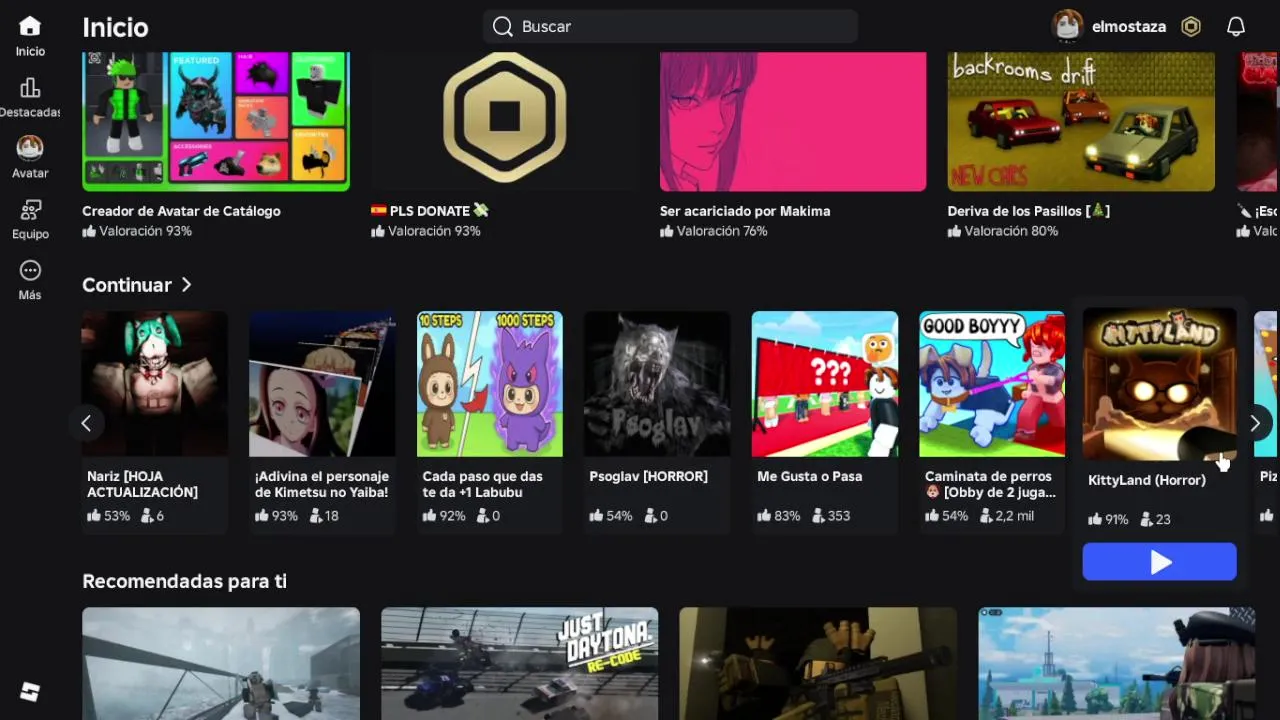Click the thumbs-up icon for Nariz 53%
The height and width of the screenshot is (720, 1280).
tap(94, 516)
